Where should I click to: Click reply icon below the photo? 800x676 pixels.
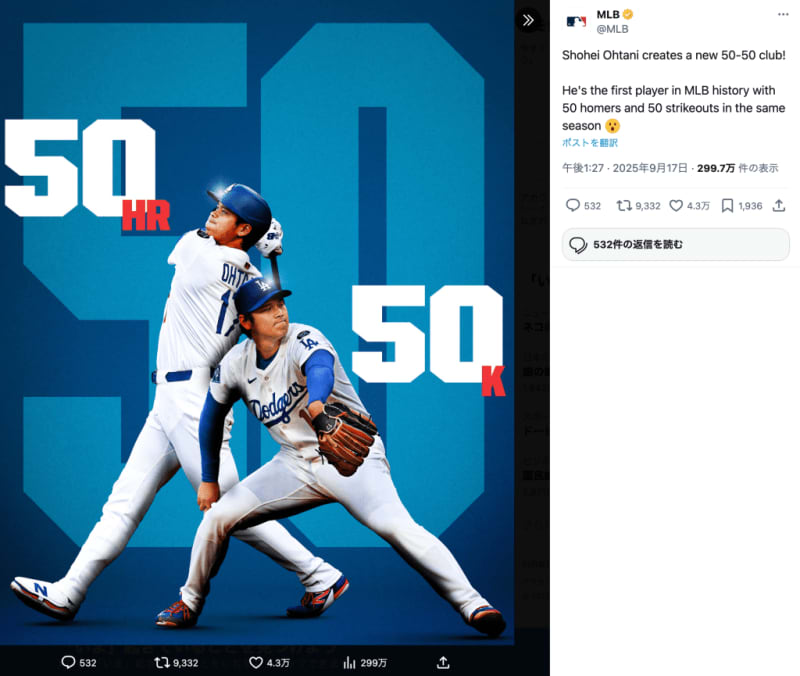click(68, 662)
